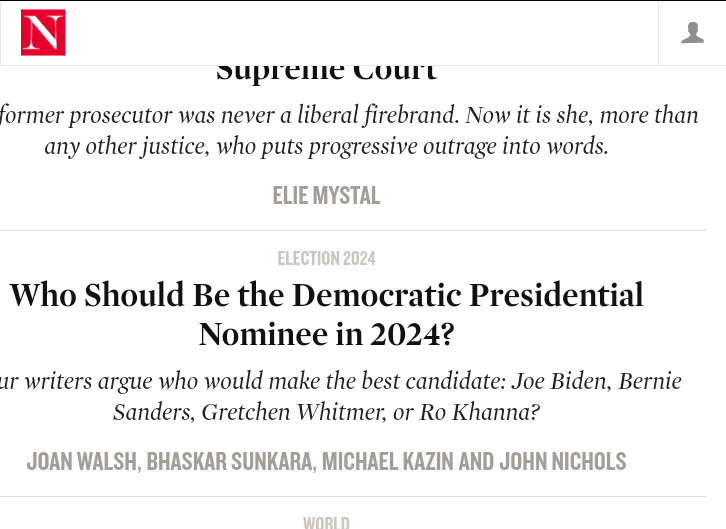View author Joan Walsh's page

83,462
